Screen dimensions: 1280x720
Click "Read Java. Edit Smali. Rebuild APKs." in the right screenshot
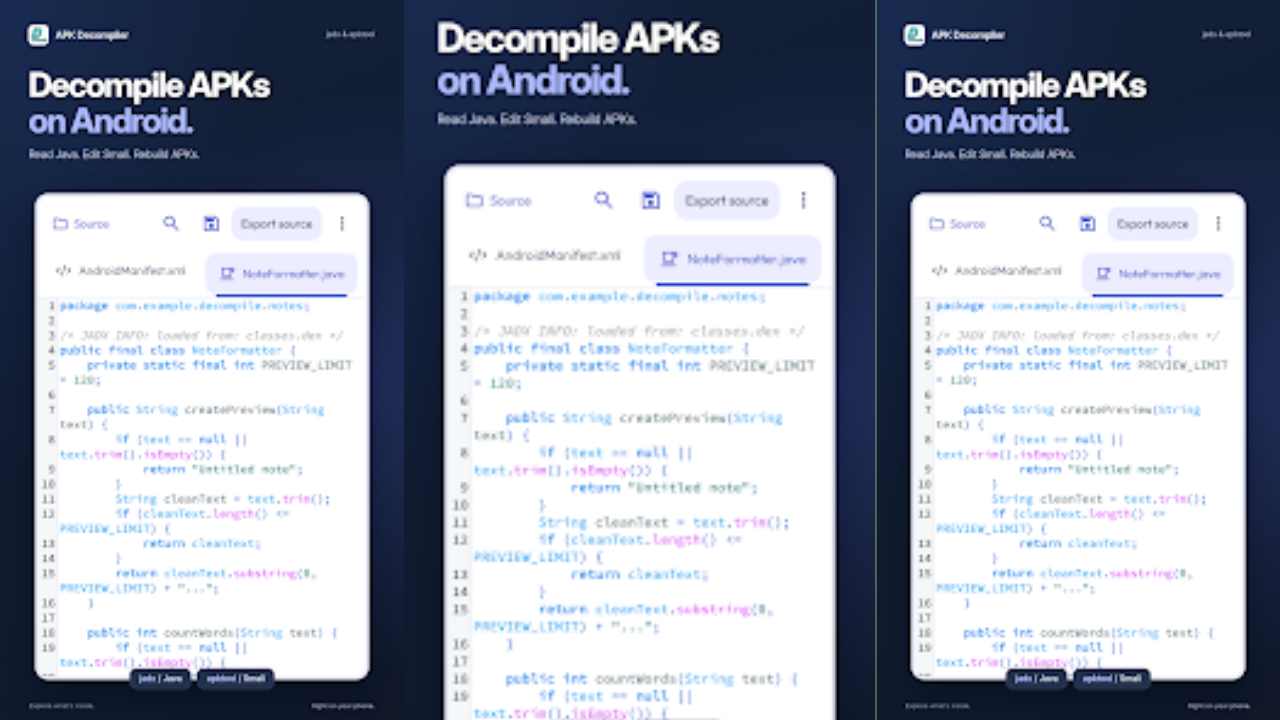[x=990, y=155]
